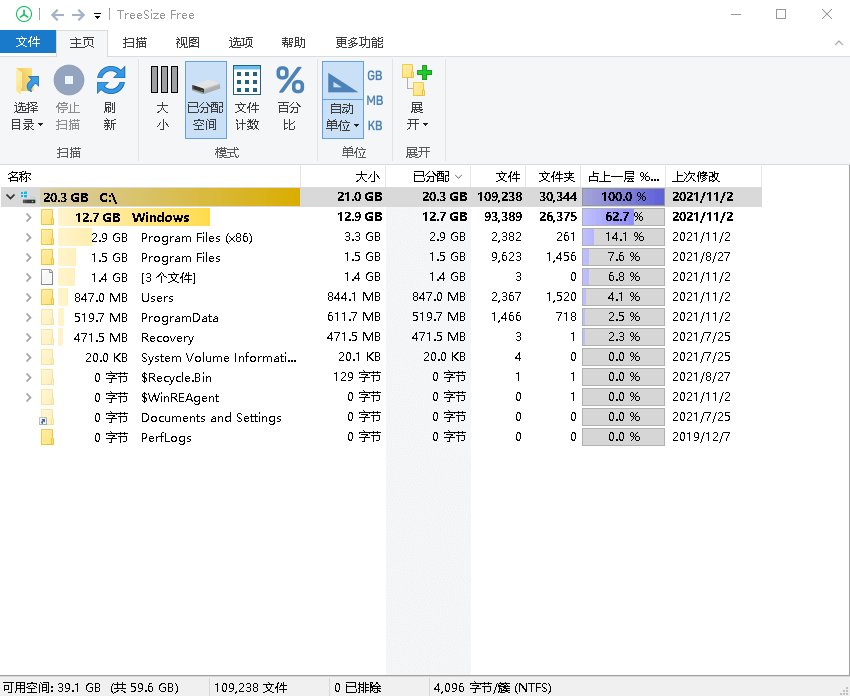Screen dimensions: 850x696
Task: Click the Windows 62.7% usage bar
Action: pos(623,217)
